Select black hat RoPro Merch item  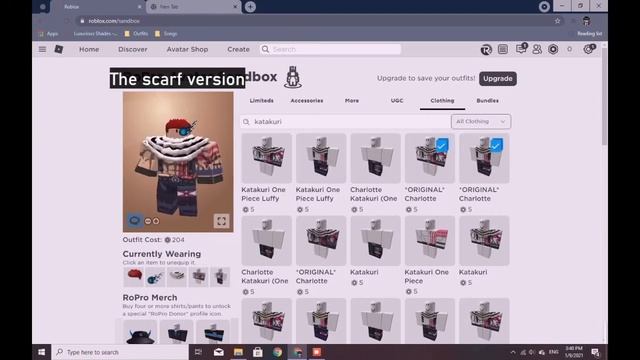click(x=140, y=332)
